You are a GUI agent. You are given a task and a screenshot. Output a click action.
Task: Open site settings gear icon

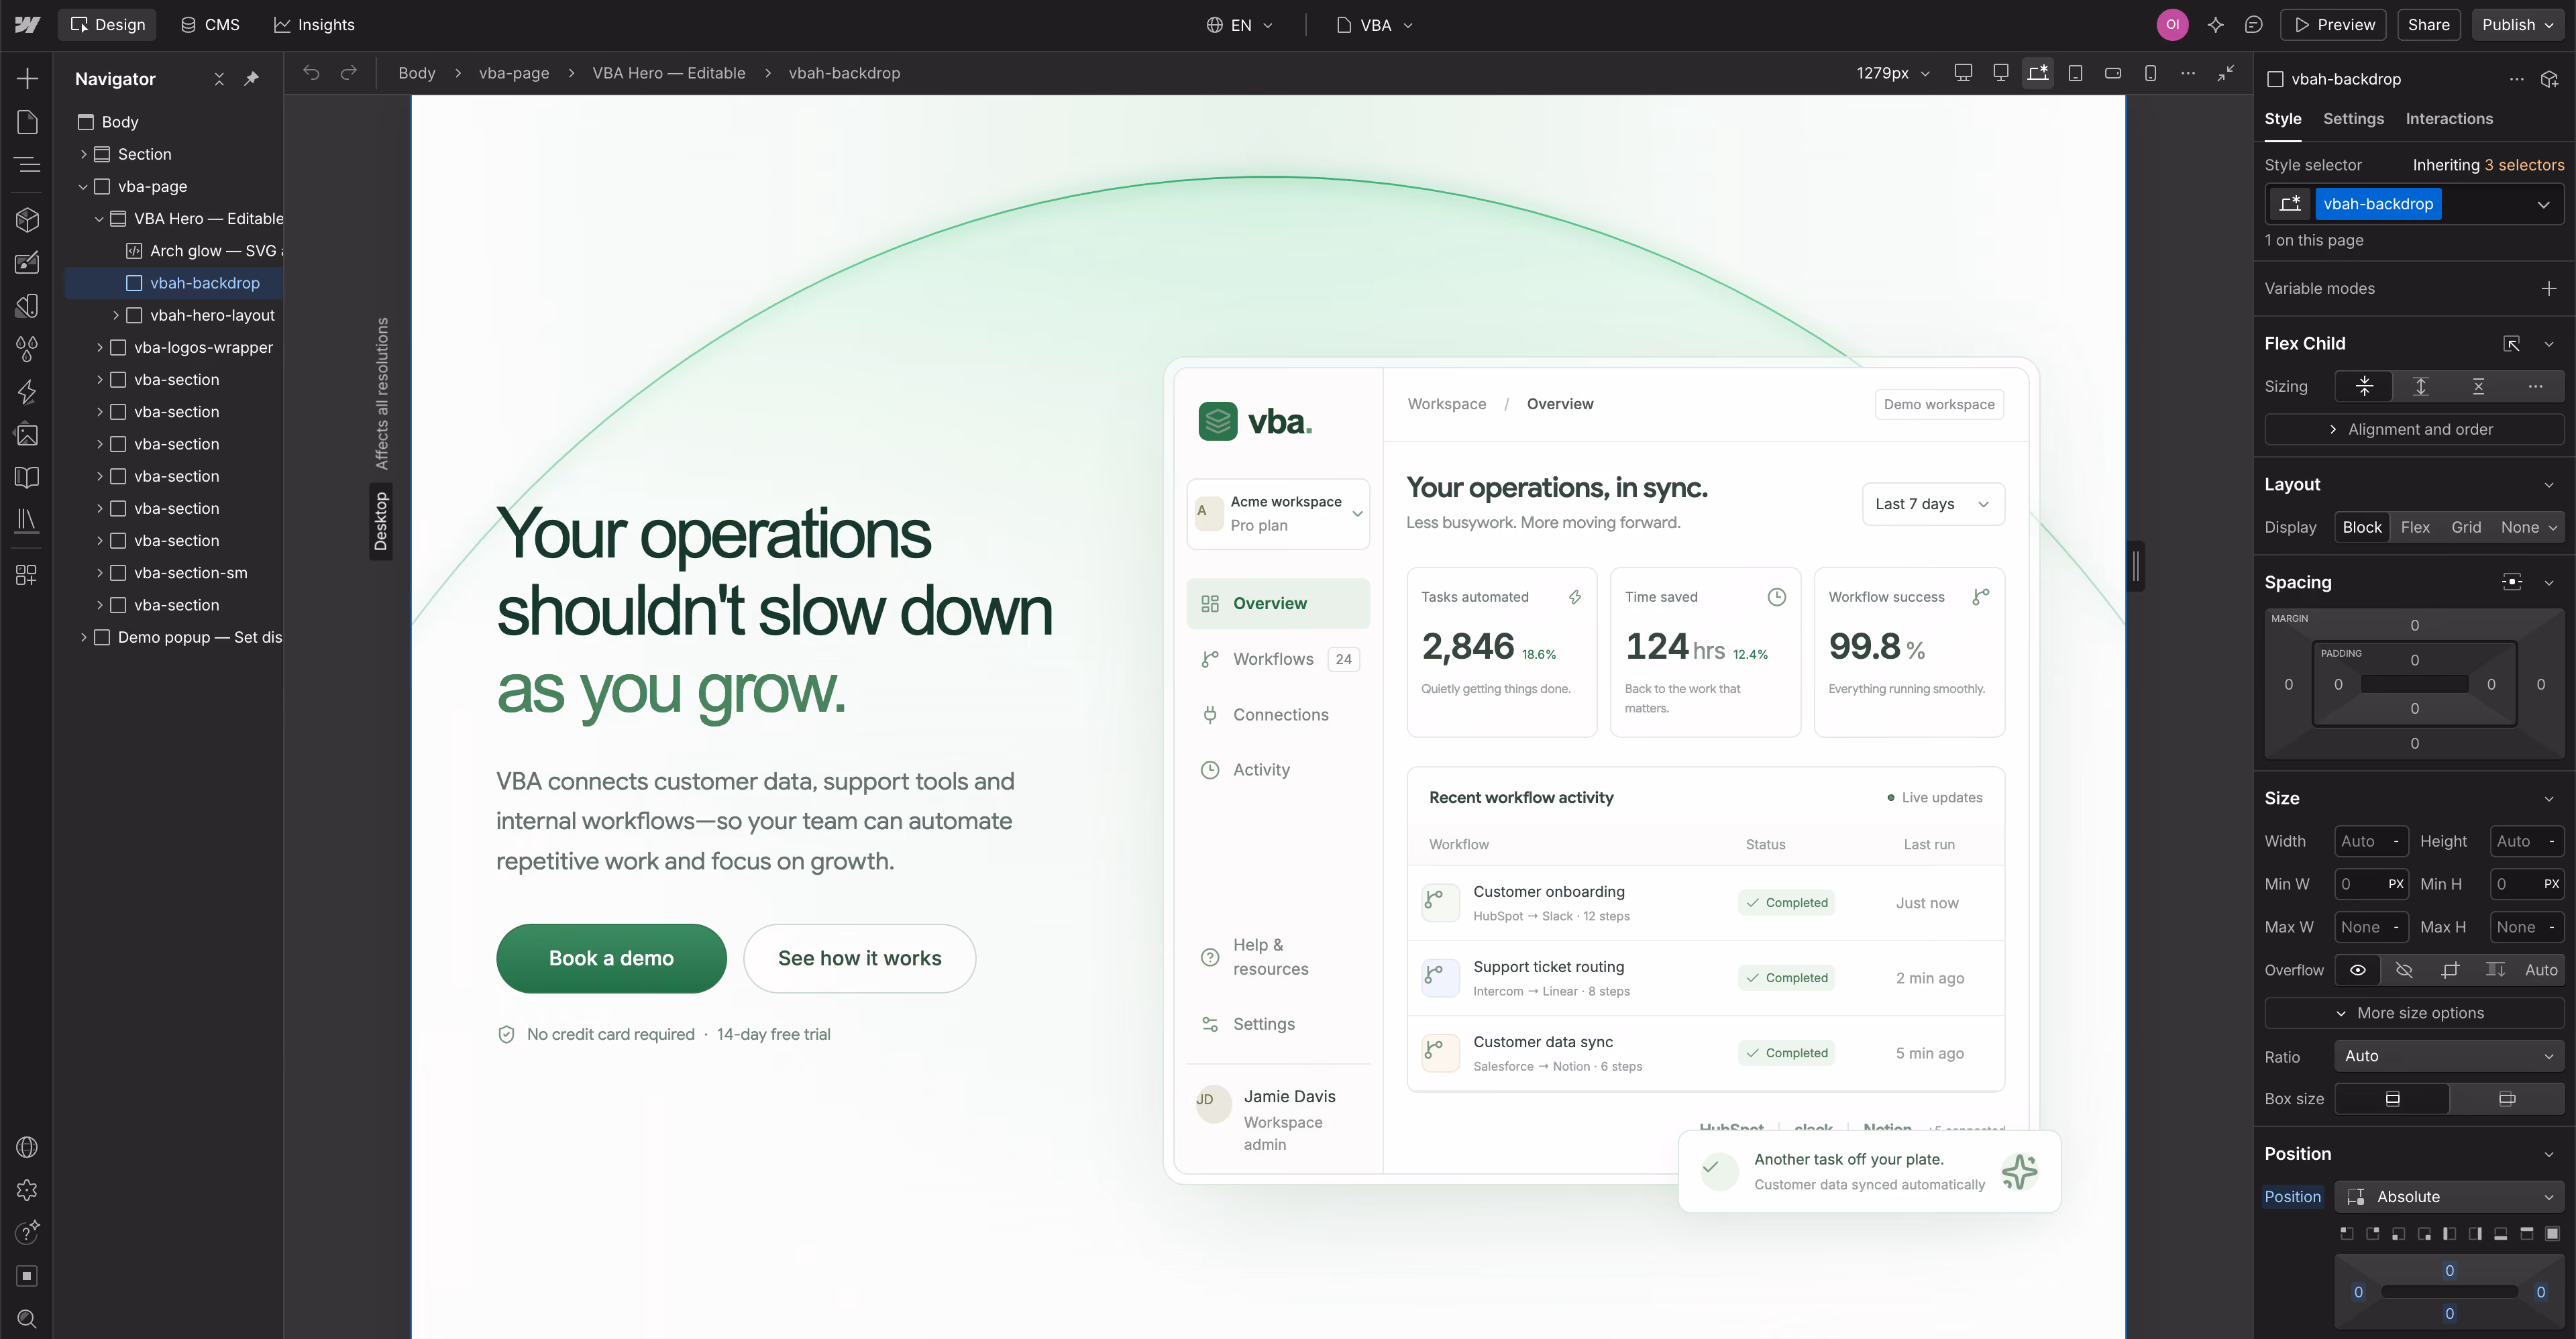point(27,1190)
